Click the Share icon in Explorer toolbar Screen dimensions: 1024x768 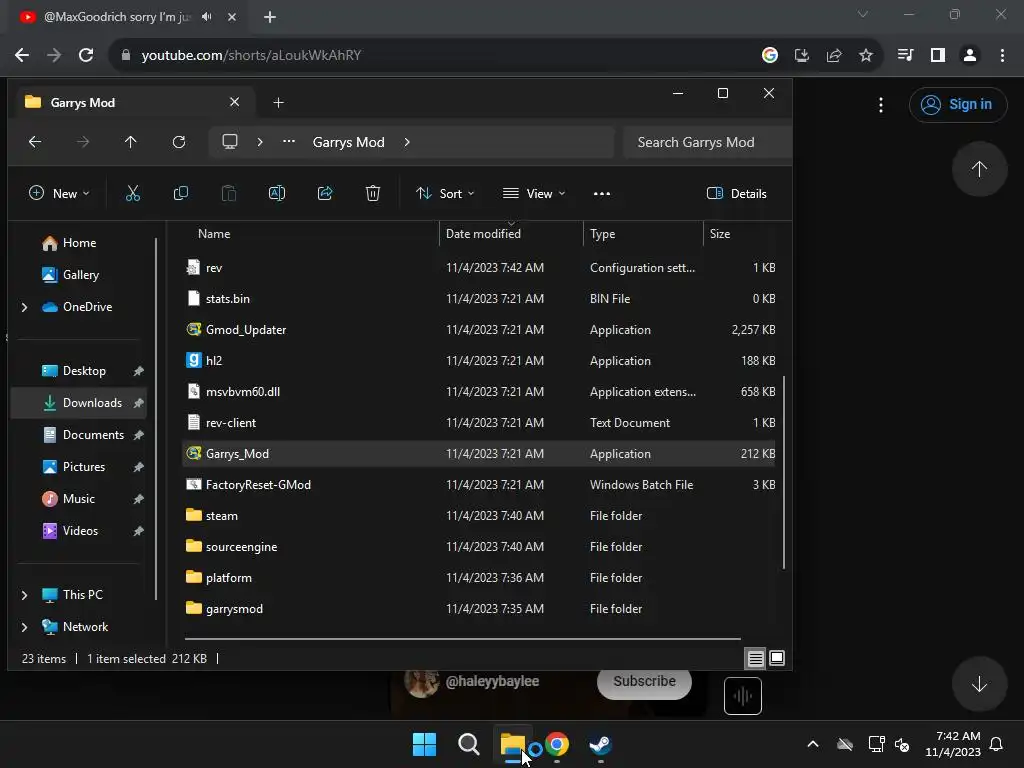click(325, 193)
